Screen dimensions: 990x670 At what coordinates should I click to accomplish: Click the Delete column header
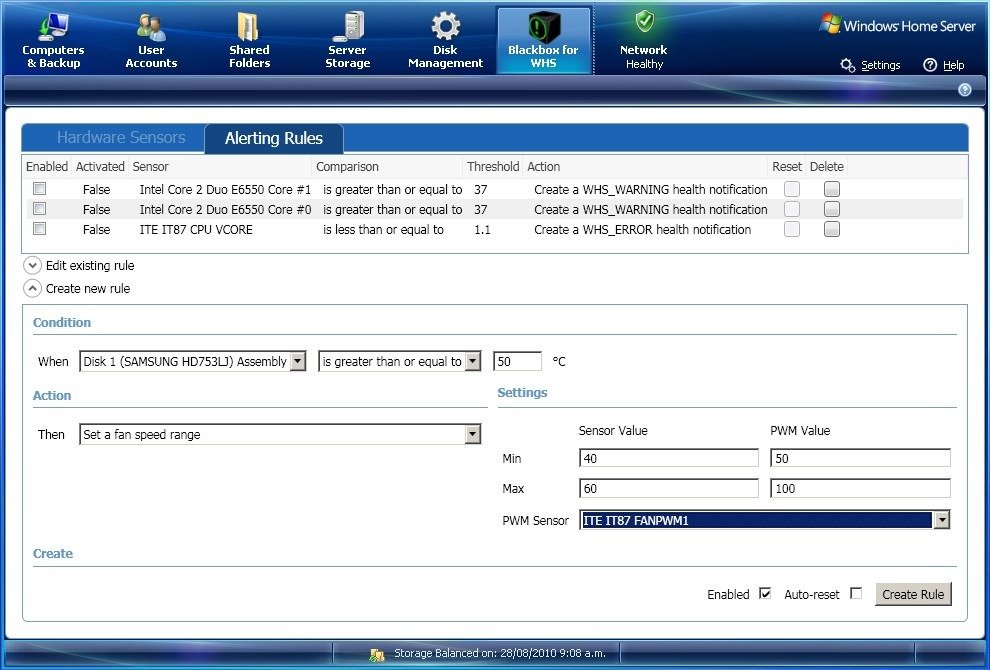(x=826, y=167)
